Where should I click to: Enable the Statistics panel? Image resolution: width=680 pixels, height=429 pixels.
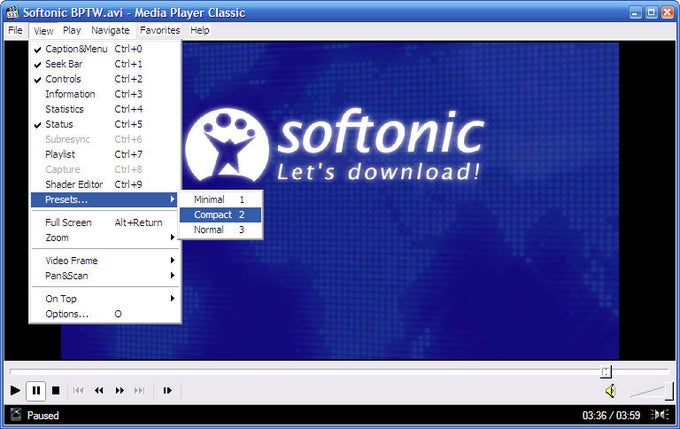coord(105,109)
